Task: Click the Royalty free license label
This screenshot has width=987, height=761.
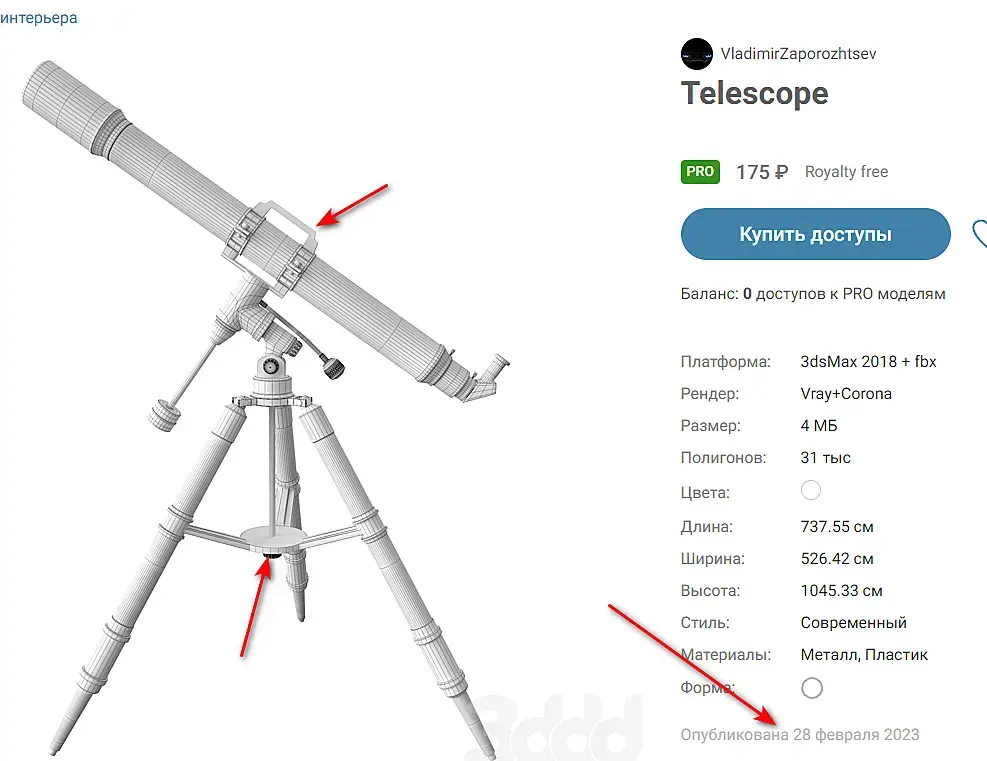Action: point(846,172)
